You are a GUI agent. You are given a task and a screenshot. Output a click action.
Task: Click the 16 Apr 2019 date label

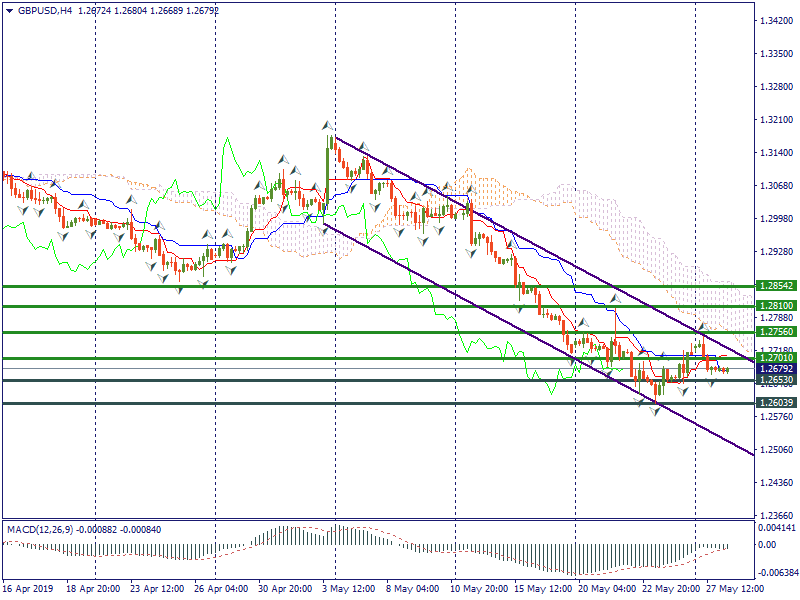coord(28,590)
